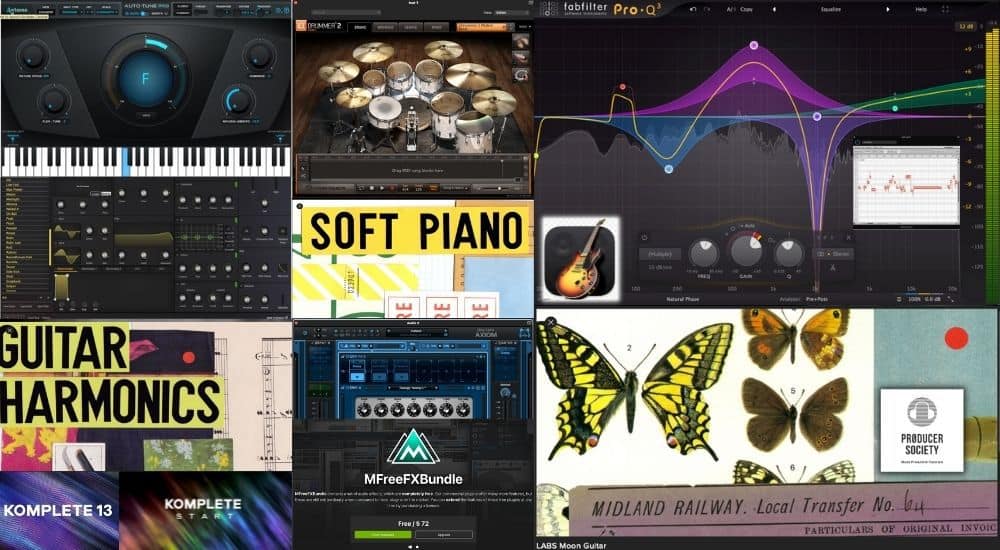The image size is (1000, 550).
Task: Adjust the GAIN knob in Pro-Q 3
Action: coord(747,251)
